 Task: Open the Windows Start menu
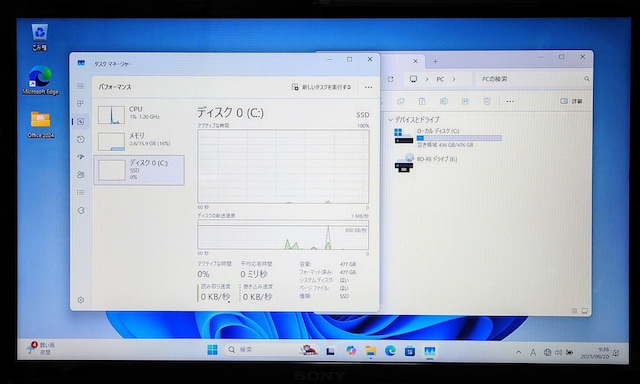tap(212, 350)
